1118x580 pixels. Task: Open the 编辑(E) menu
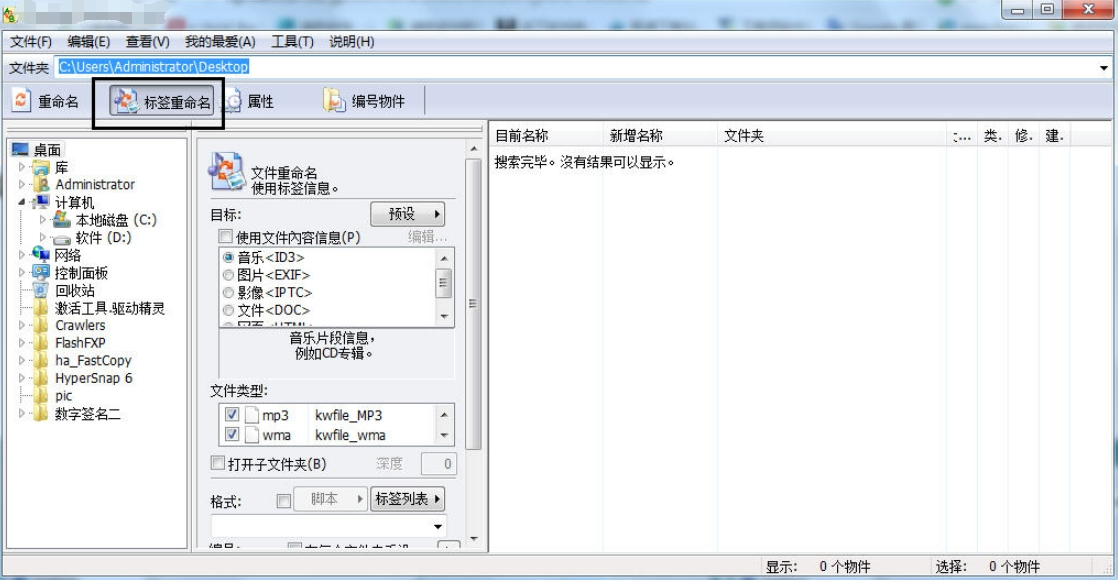[x=88, y=42]
